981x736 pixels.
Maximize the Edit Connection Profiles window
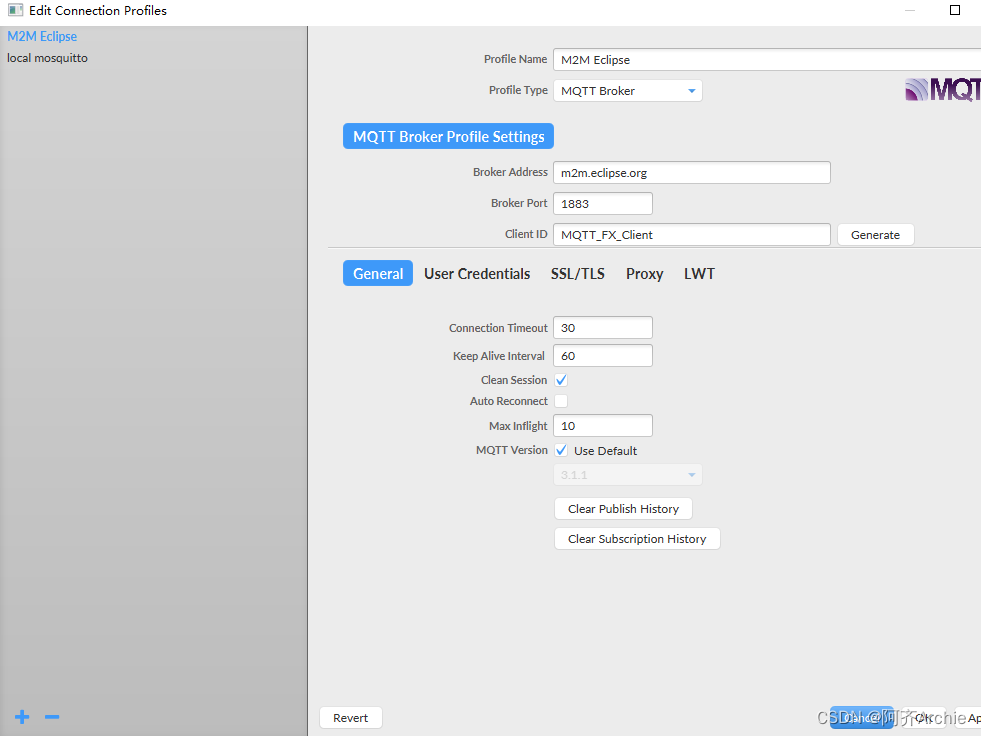pyautogui.click(x=955, y=10)
